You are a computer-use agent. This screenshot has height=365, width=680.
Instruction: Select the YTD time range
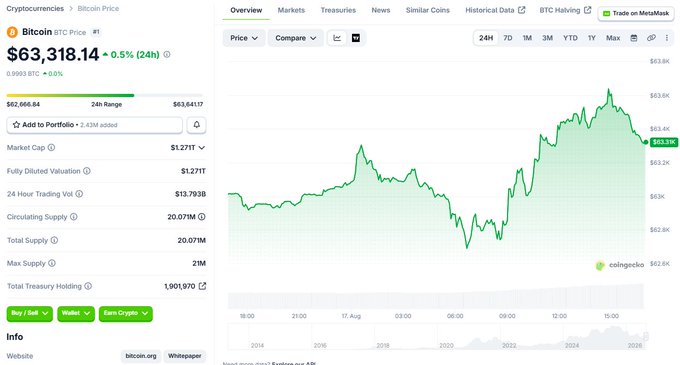[x=570, y=38]
